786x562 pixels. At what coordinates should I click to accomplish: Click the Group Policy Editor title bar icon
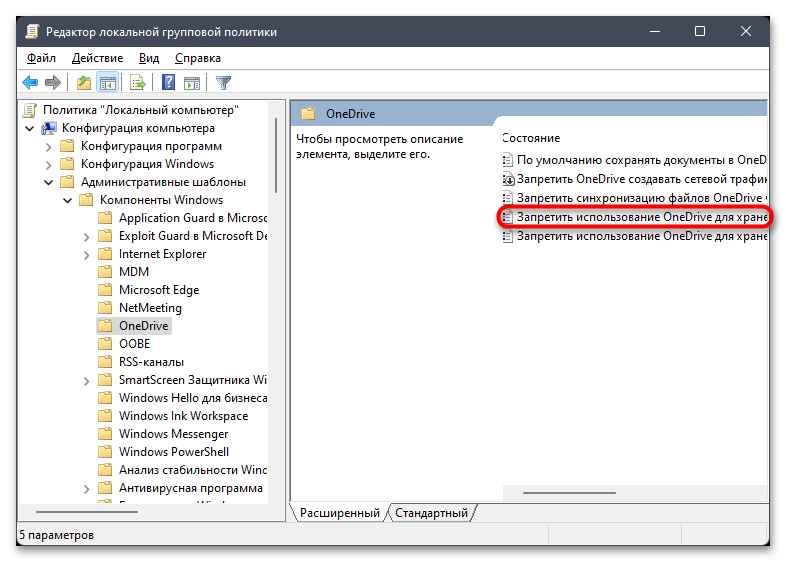click(x=32, y=32)
